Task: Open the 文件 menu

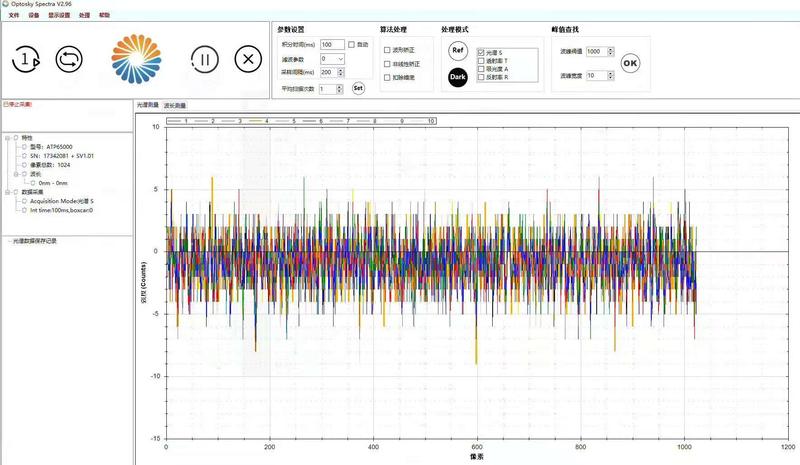Action: [14, 16]
